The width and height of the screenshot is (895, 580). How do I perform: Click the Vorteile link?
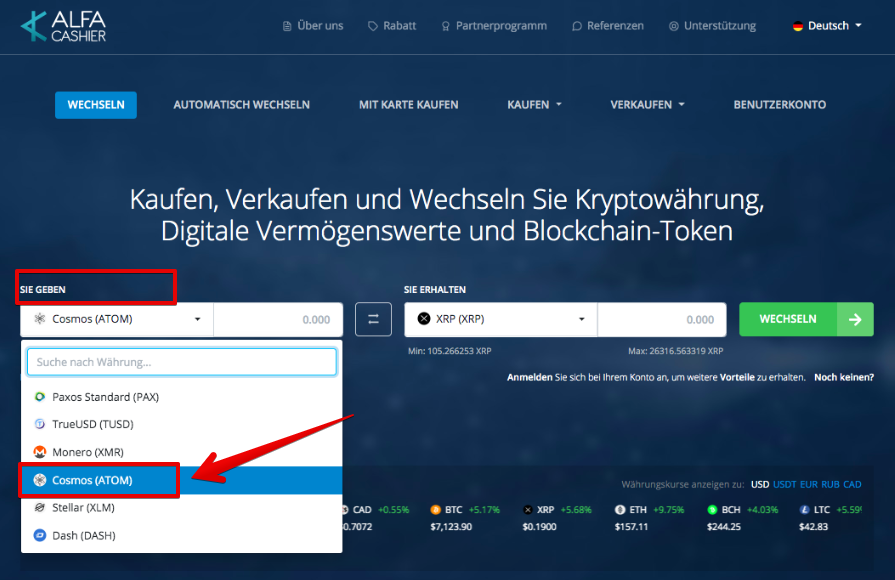737,377
